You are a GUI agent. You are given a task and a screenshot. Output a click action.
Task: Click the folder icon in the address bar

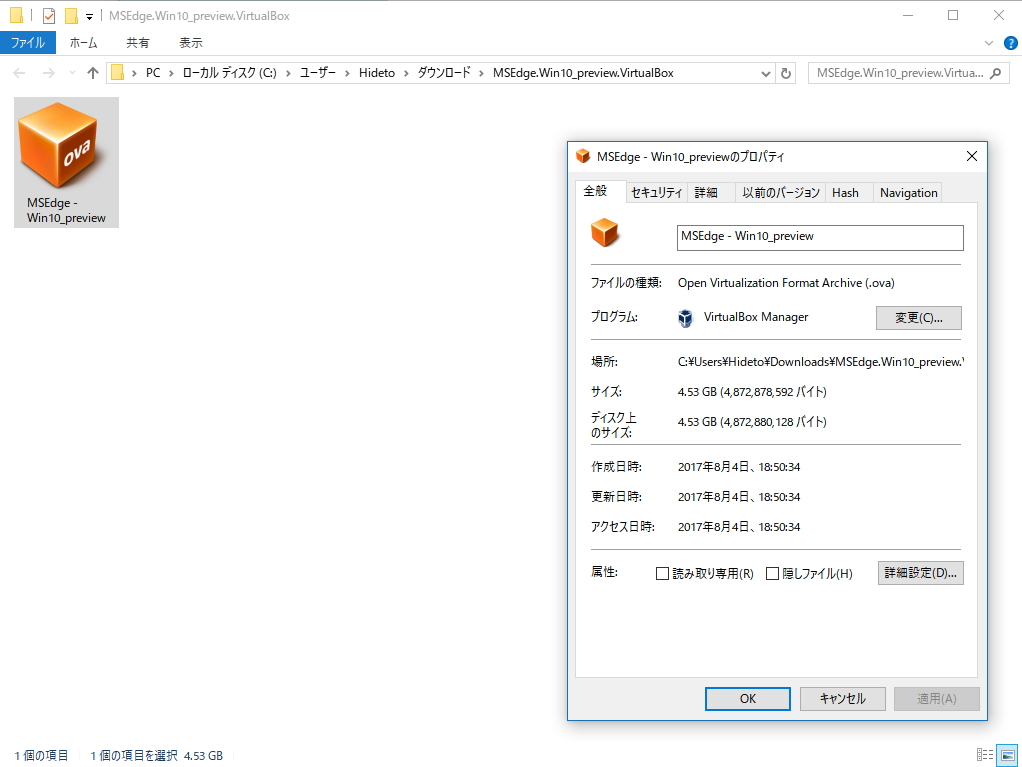[117, 72]
